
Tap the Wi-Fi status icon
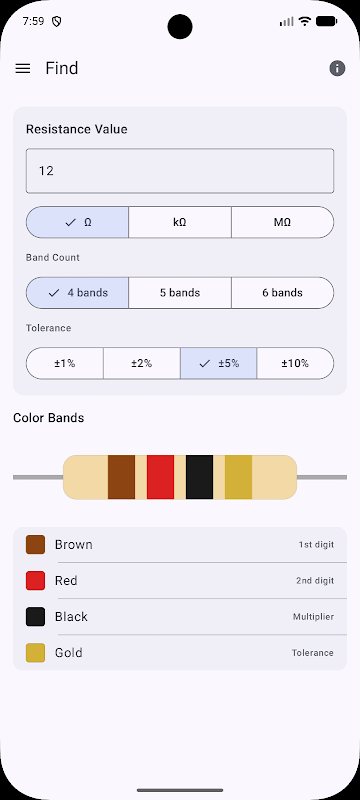(x=305, y=21)
